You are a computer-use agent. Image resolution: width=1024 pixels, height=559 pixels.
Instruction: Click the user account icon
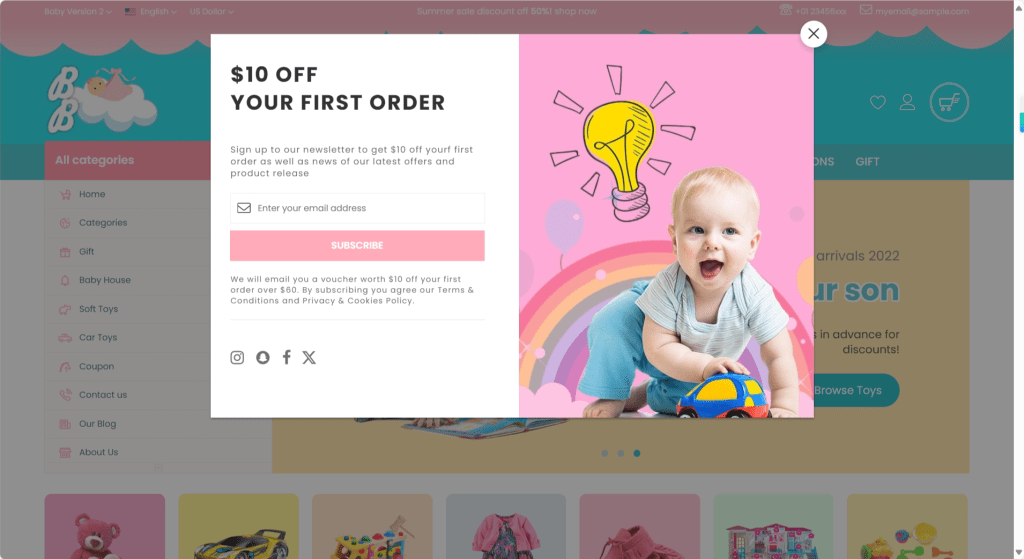point(907,102)
